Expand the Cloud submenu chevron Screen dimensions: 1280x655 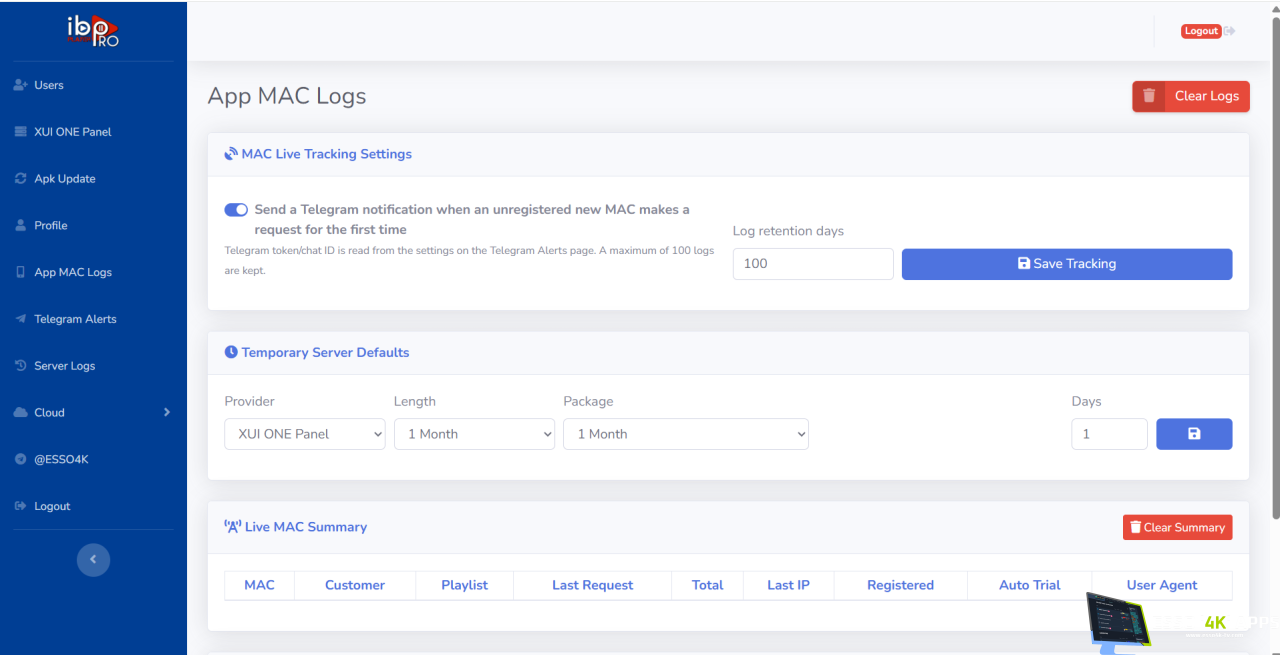tap(167, 412)
